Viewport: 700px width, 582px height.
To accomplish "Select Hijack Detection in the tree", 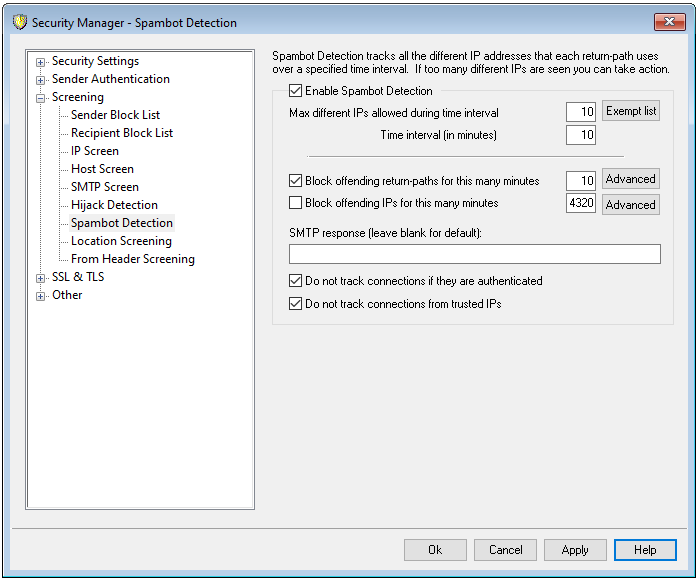I will 114,205.
